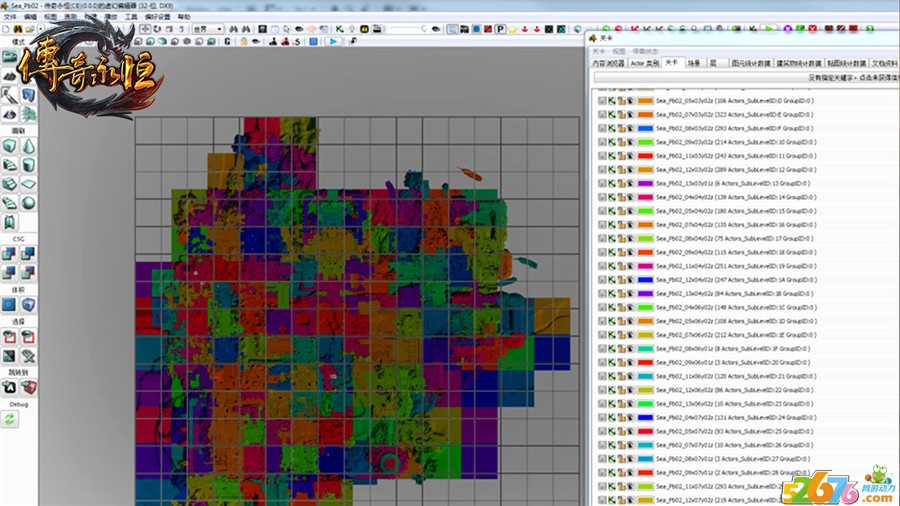Click the CSG Deintersect icon

(28, 273)
